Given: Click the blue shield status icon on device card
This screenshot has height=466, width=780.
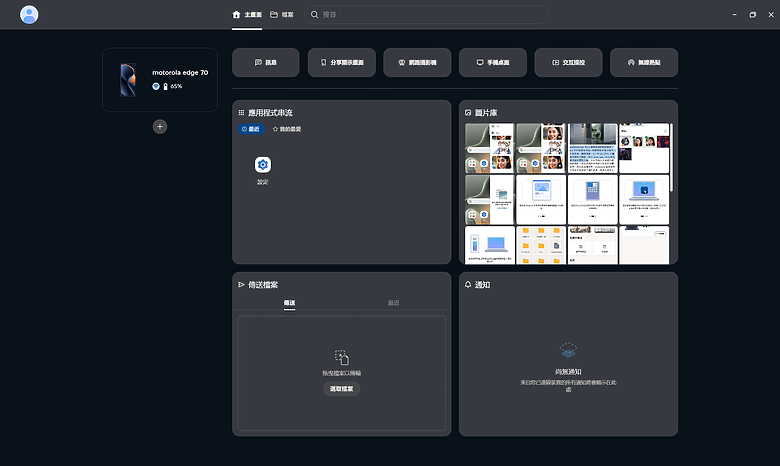Looking at the screenshot, I should click(156, 87).
